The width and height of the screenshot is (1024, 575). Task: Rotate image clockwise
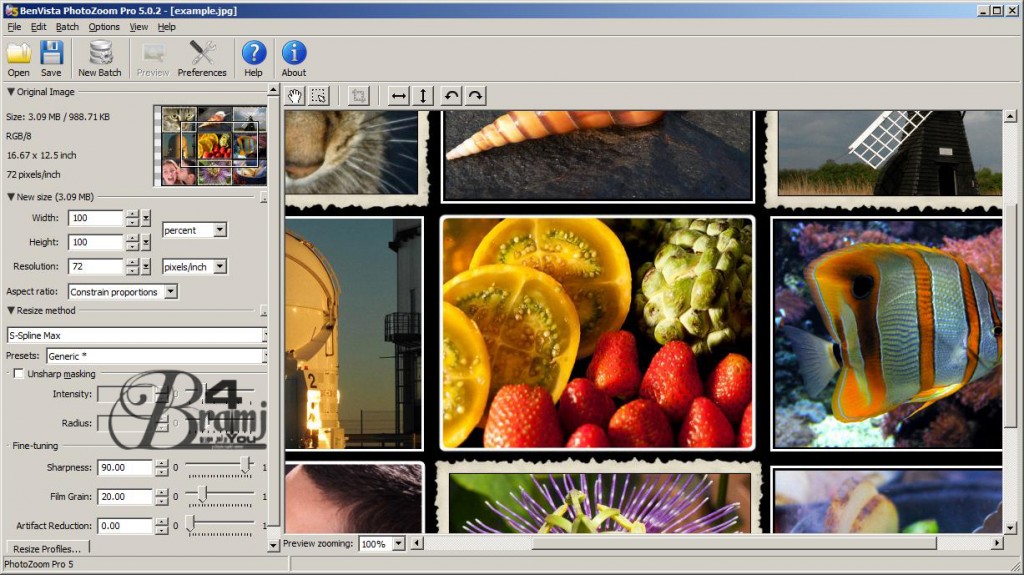[x=475, y=96]
